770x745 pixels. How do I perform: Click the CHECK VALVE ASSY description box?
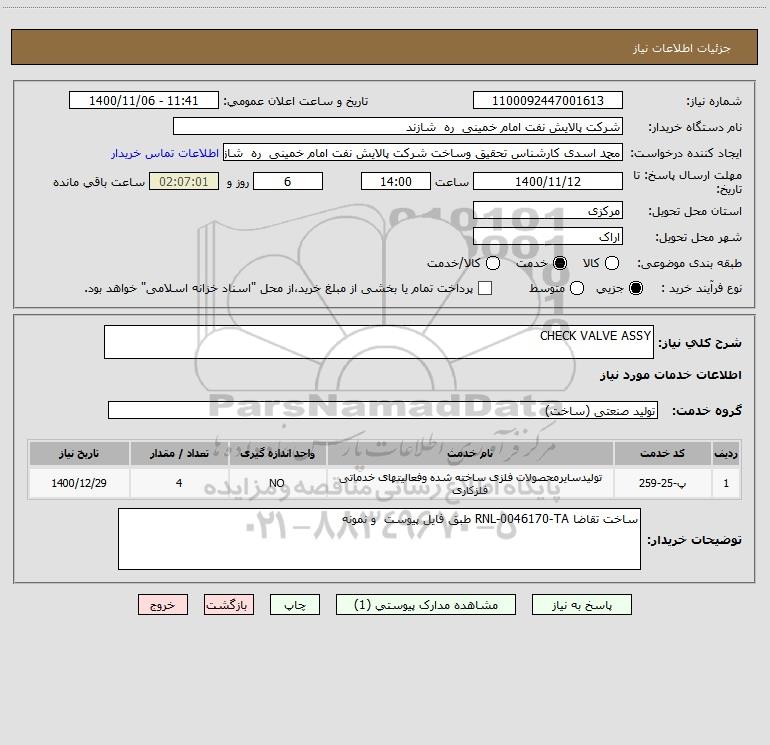click(379, 342)
